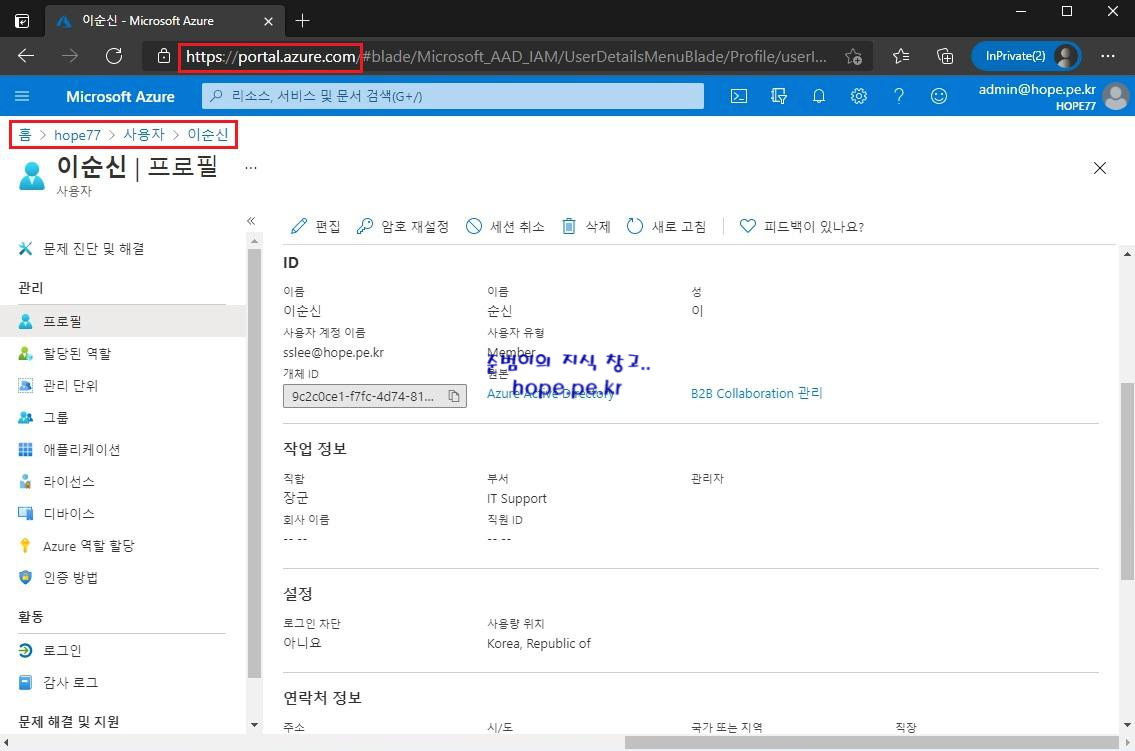Collapse the left menu with double chevron
This screenshot has width=1135, height=751.
coord(251,221)
